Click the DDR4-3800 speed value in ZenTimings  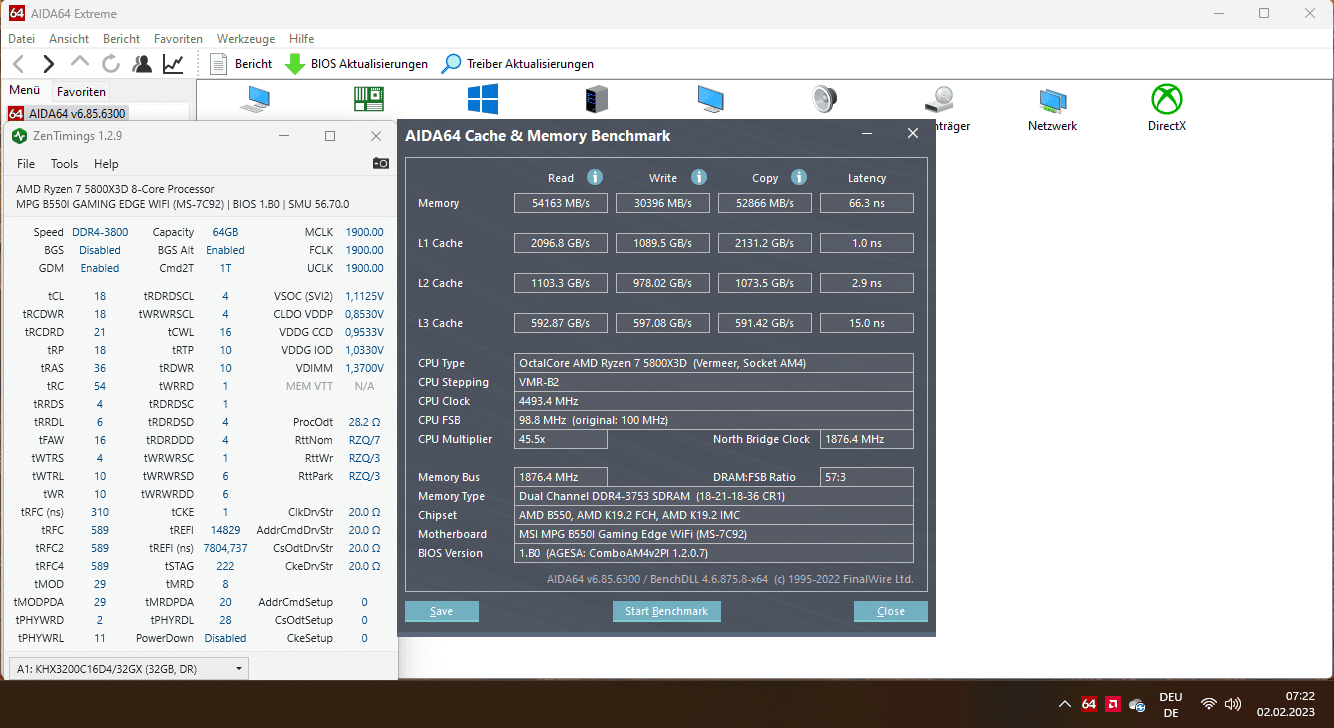tap(100, 232)
